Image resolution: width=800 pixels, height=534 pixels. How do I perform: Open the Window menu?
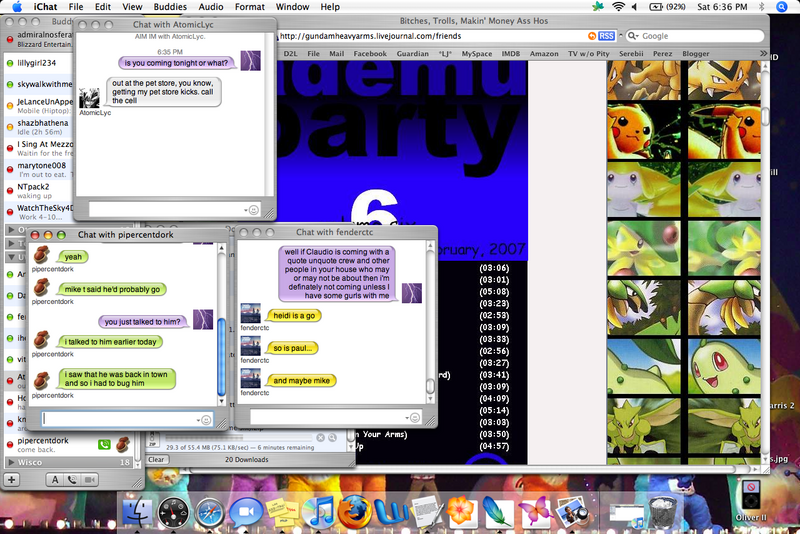pos(292,7)
